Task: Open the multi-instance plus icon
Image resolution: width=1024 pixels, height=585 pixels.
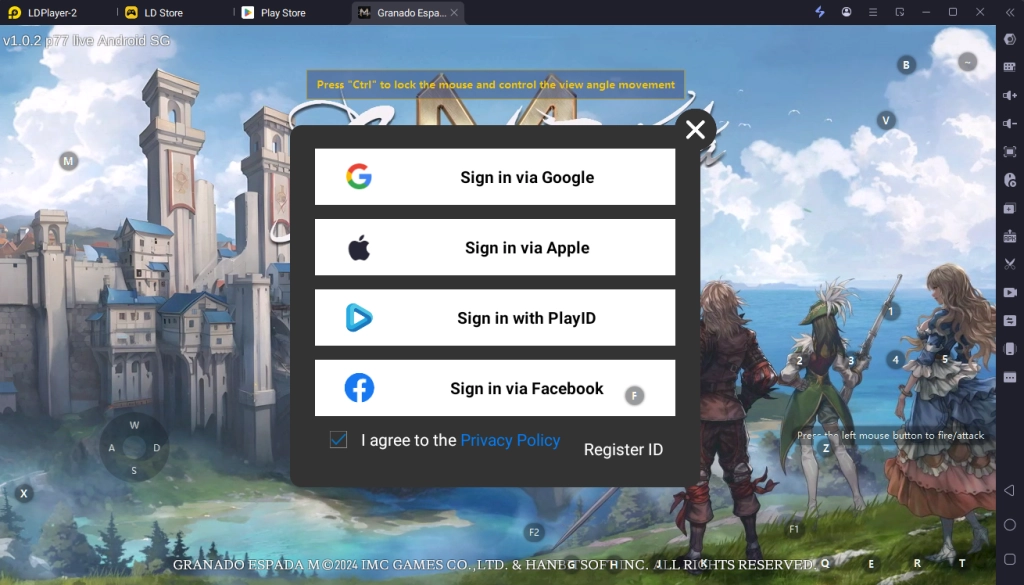Action: click(1010, 208)
